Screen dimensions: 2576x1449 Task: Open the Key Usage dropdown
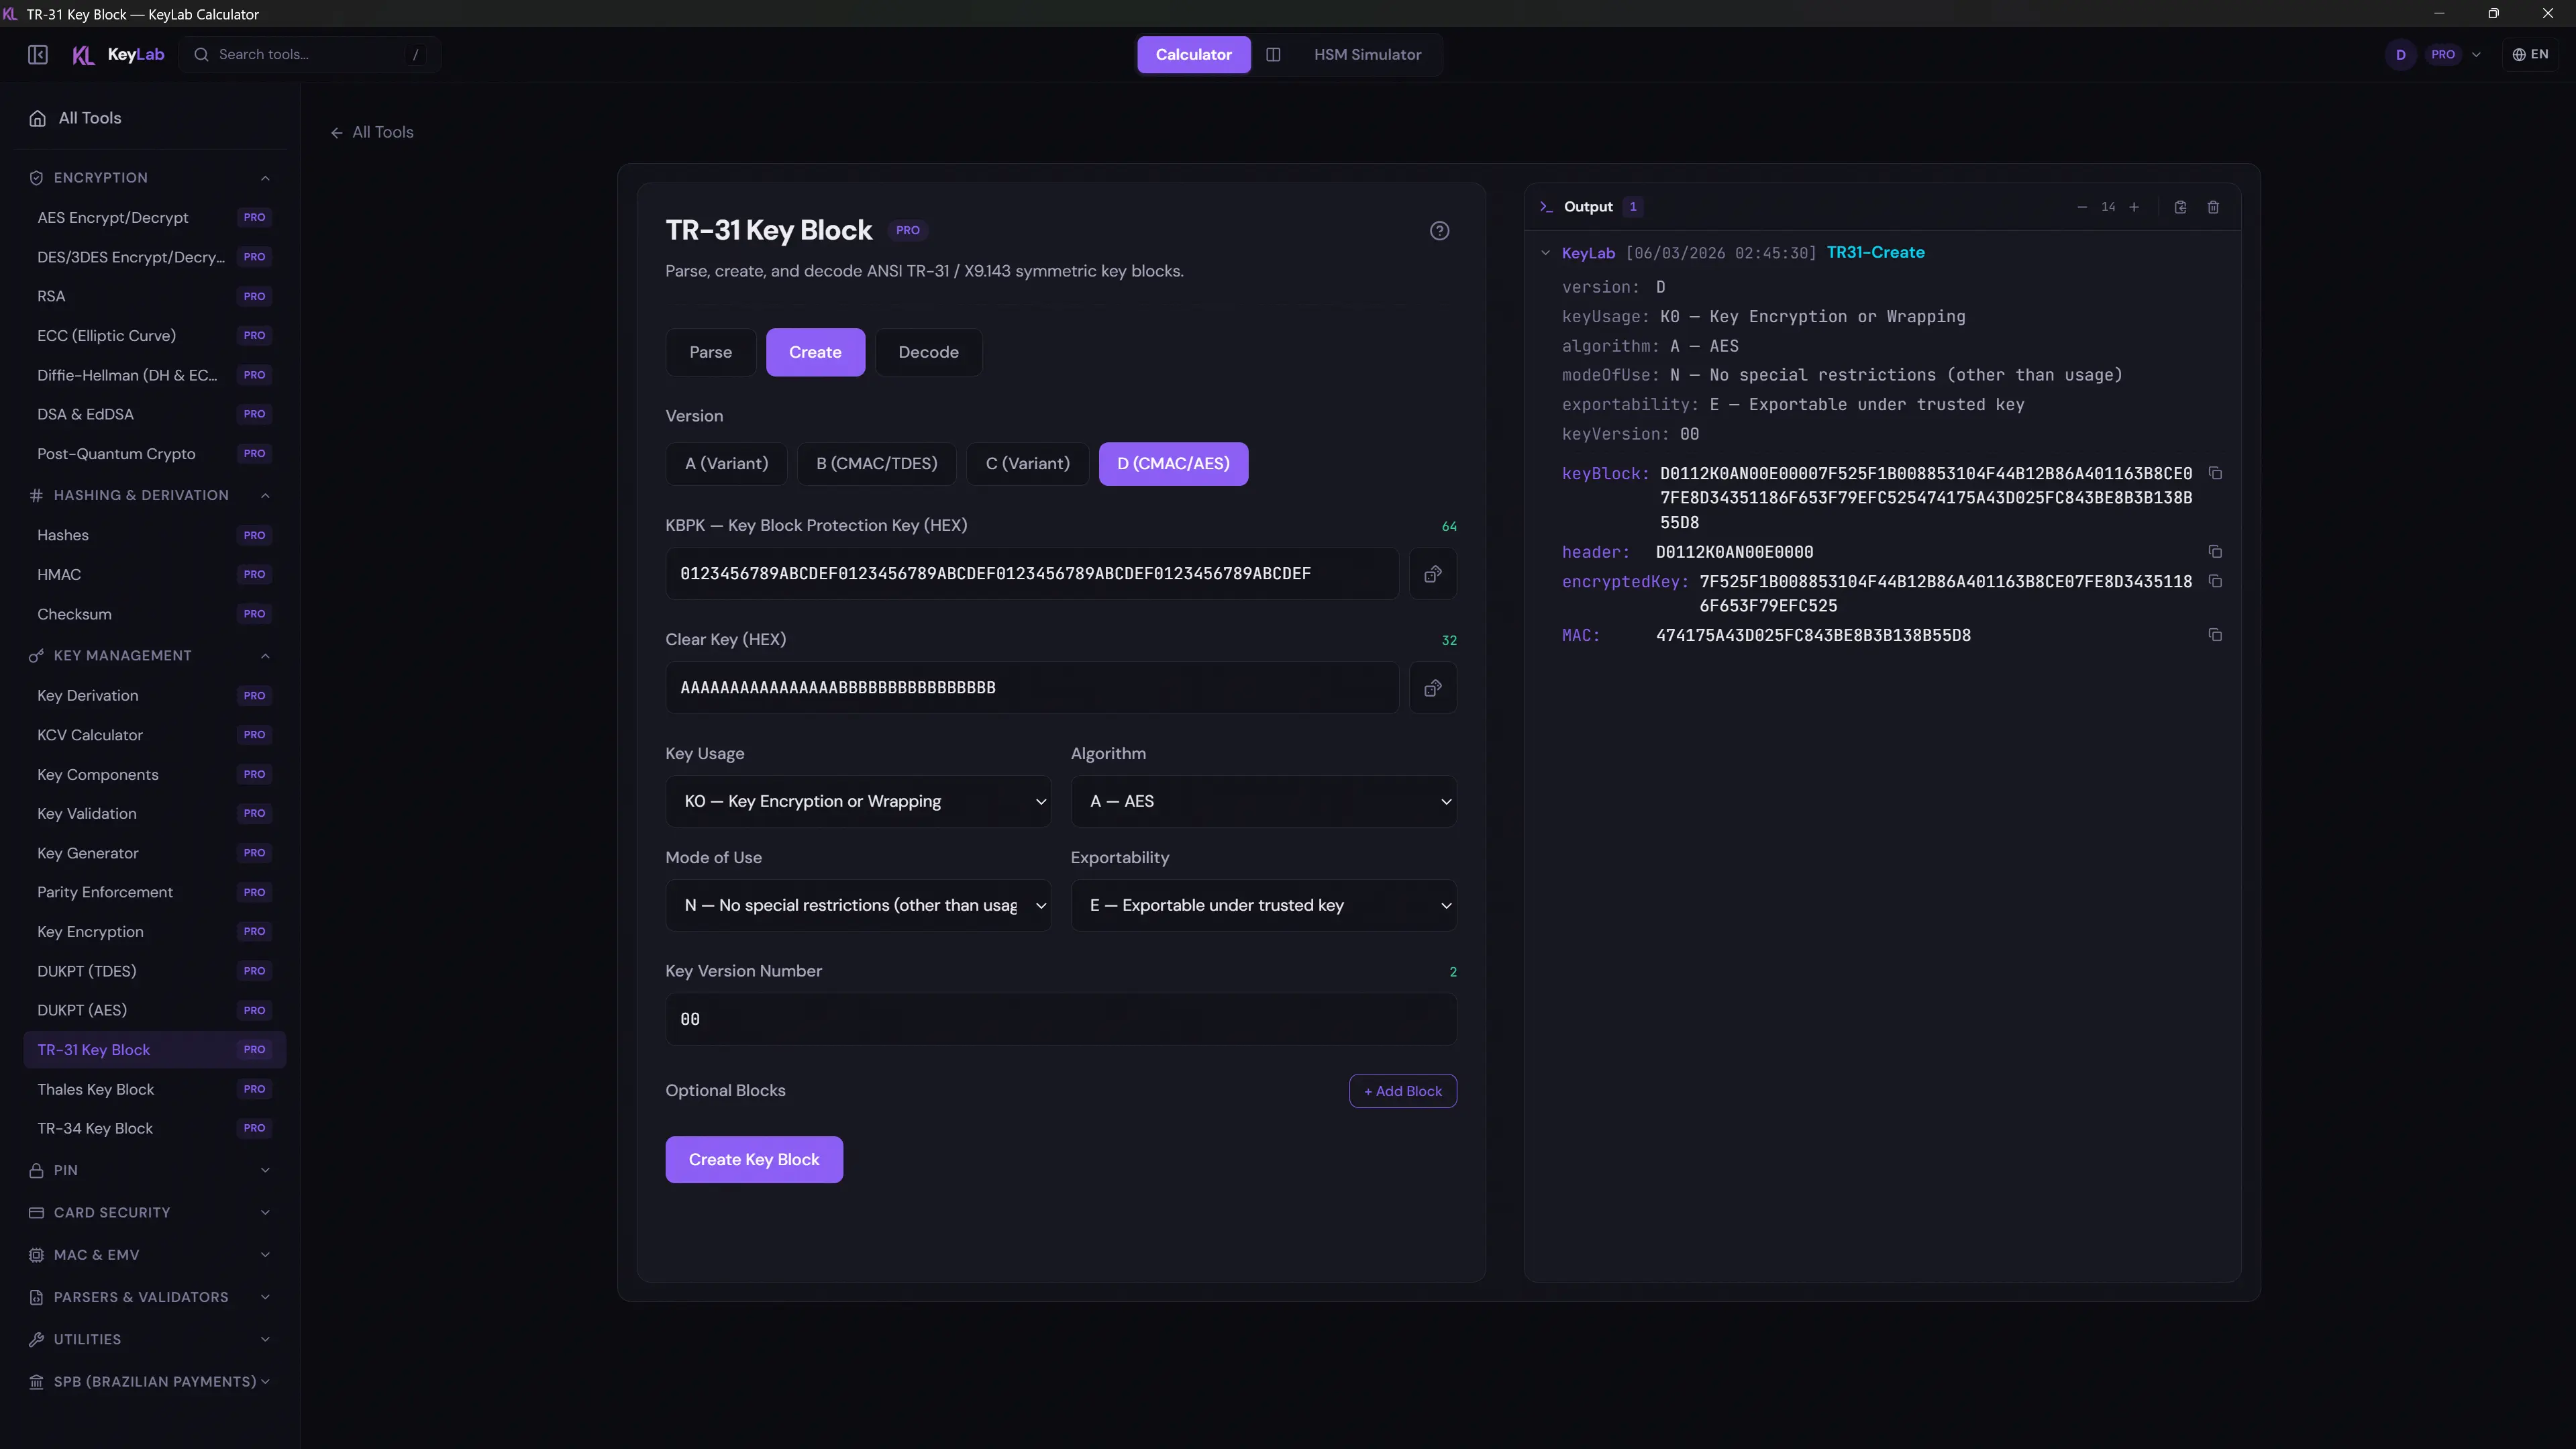[x=858, y=801]
